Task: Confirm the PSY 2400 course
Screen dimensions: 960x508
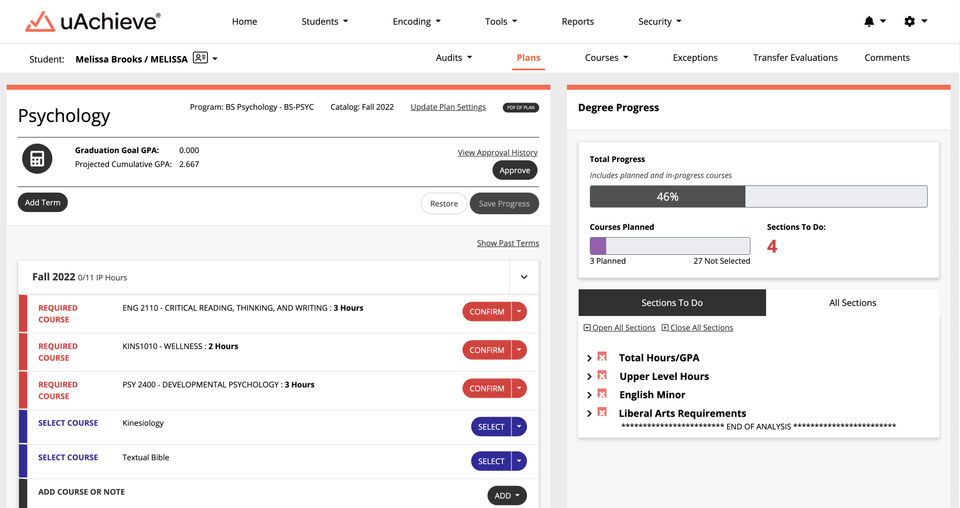Action: [x=487, y=388]
